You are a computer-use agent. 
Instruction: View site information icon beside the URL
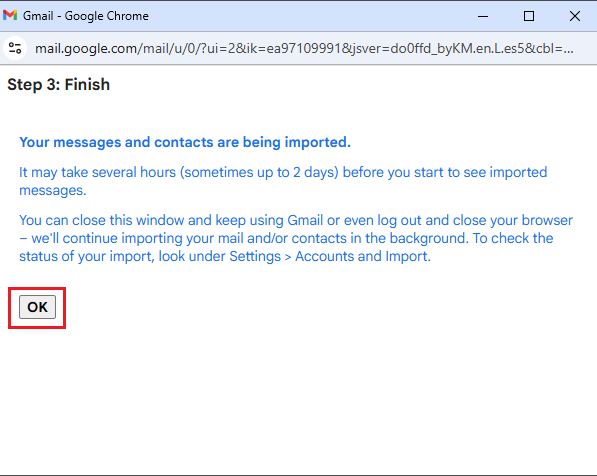click(x=15, y=48)
